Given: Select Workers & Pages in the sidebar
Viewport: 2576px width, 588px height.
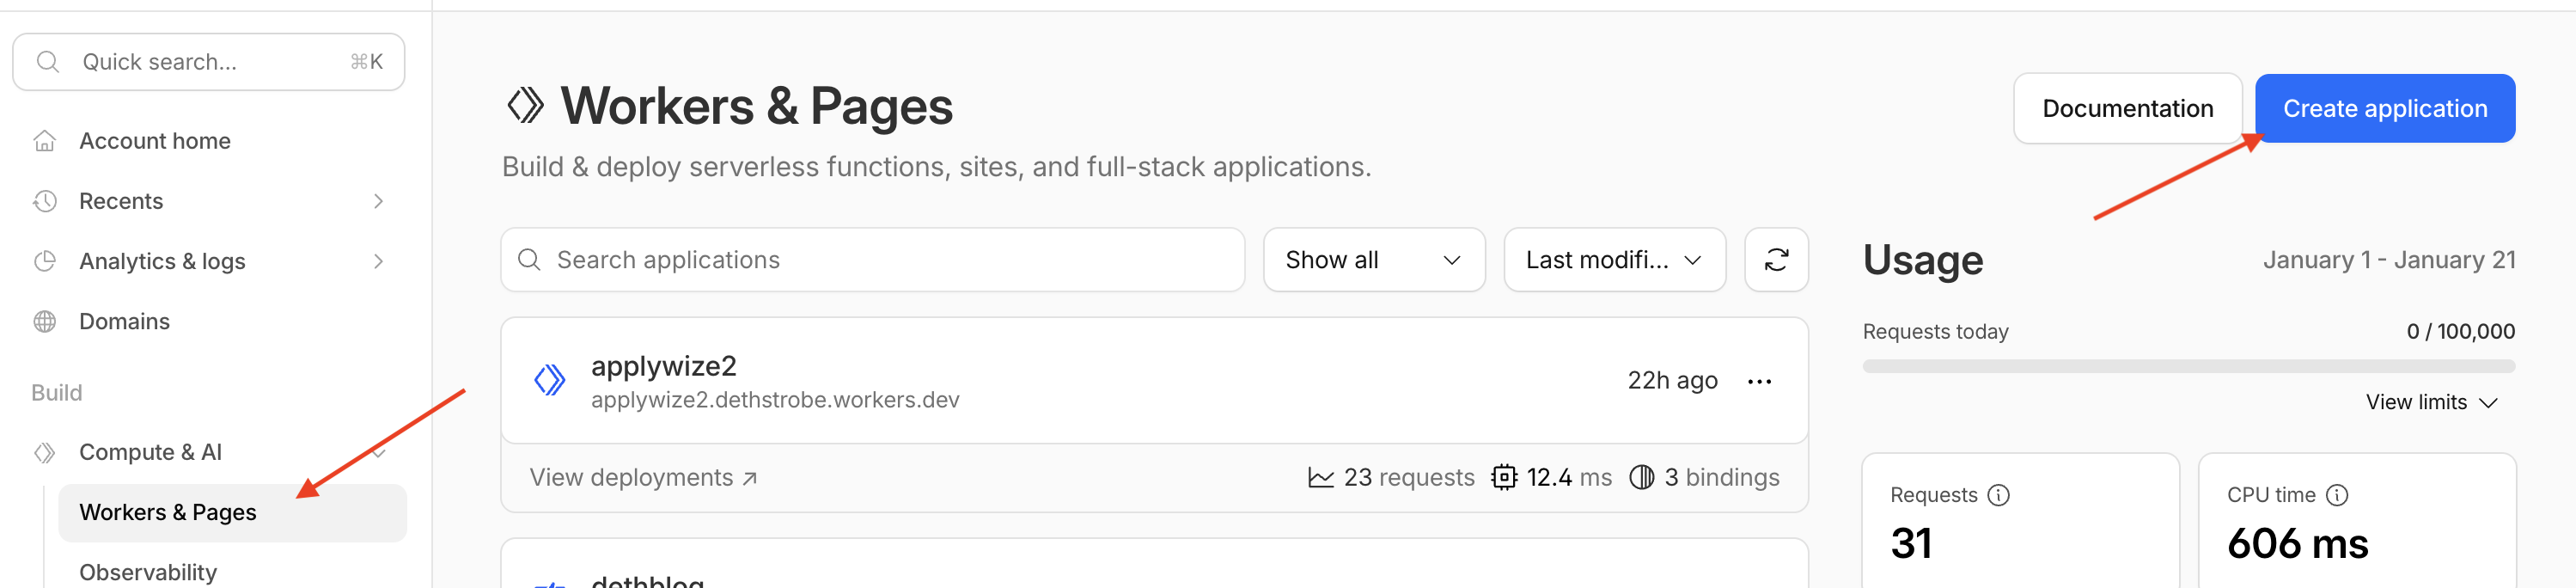Looking at the screenshot, I should point(168,512).
